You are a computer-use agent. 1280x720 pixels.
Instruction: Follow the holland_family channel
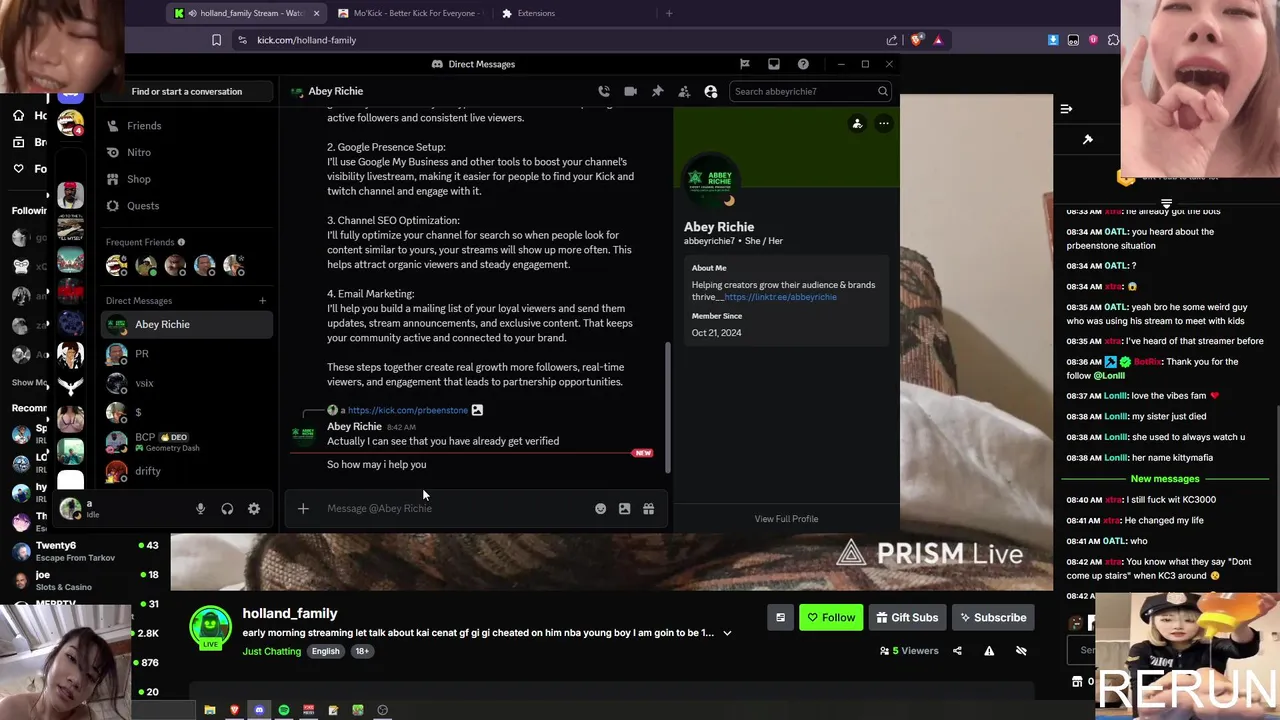pos(831,618)
